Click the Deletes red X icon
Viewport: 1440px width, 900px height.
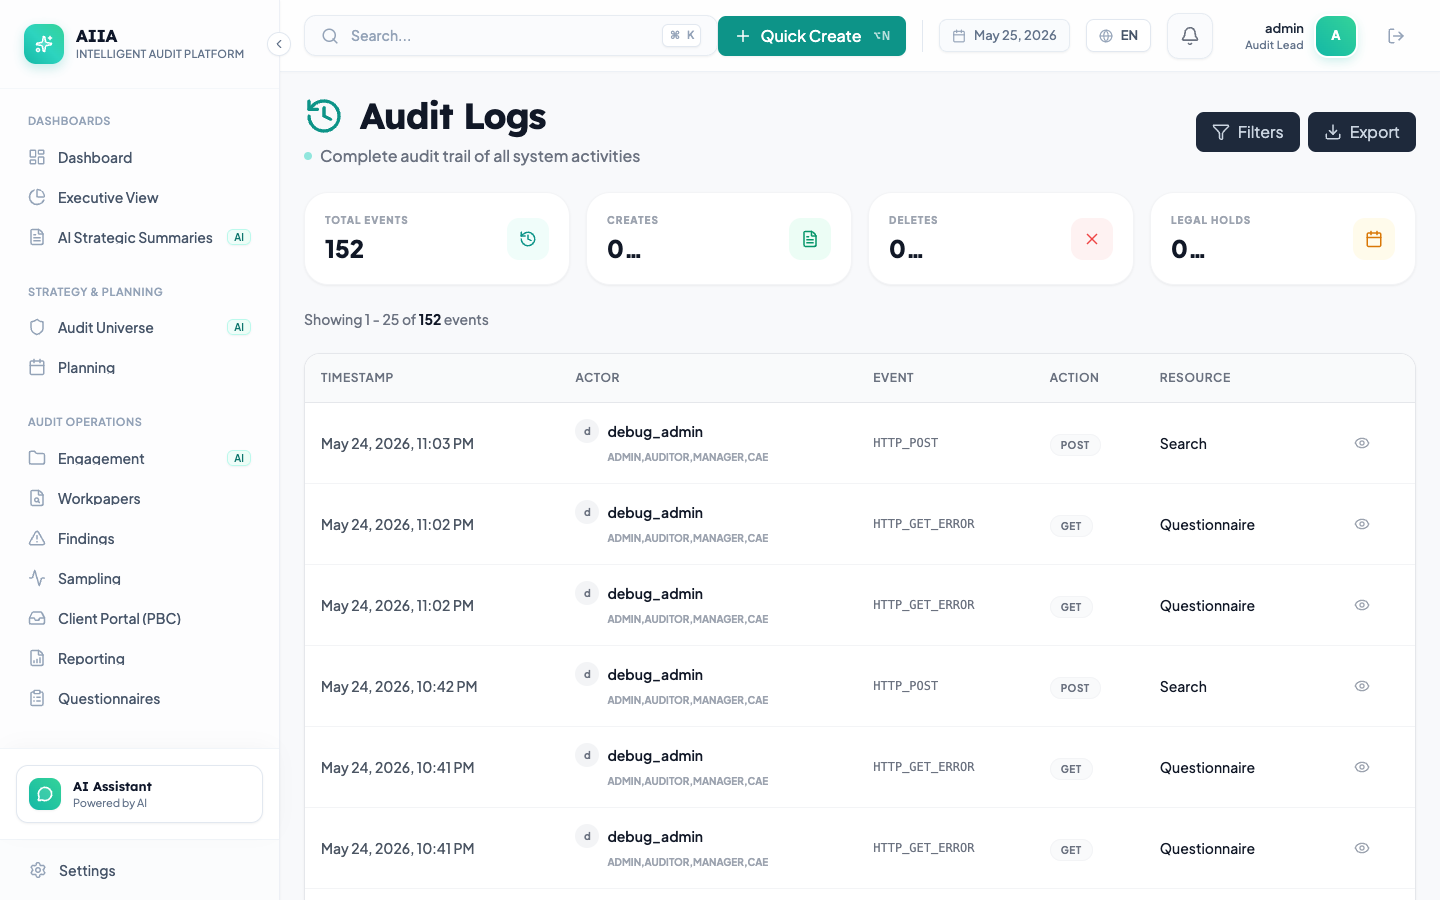1092,239
